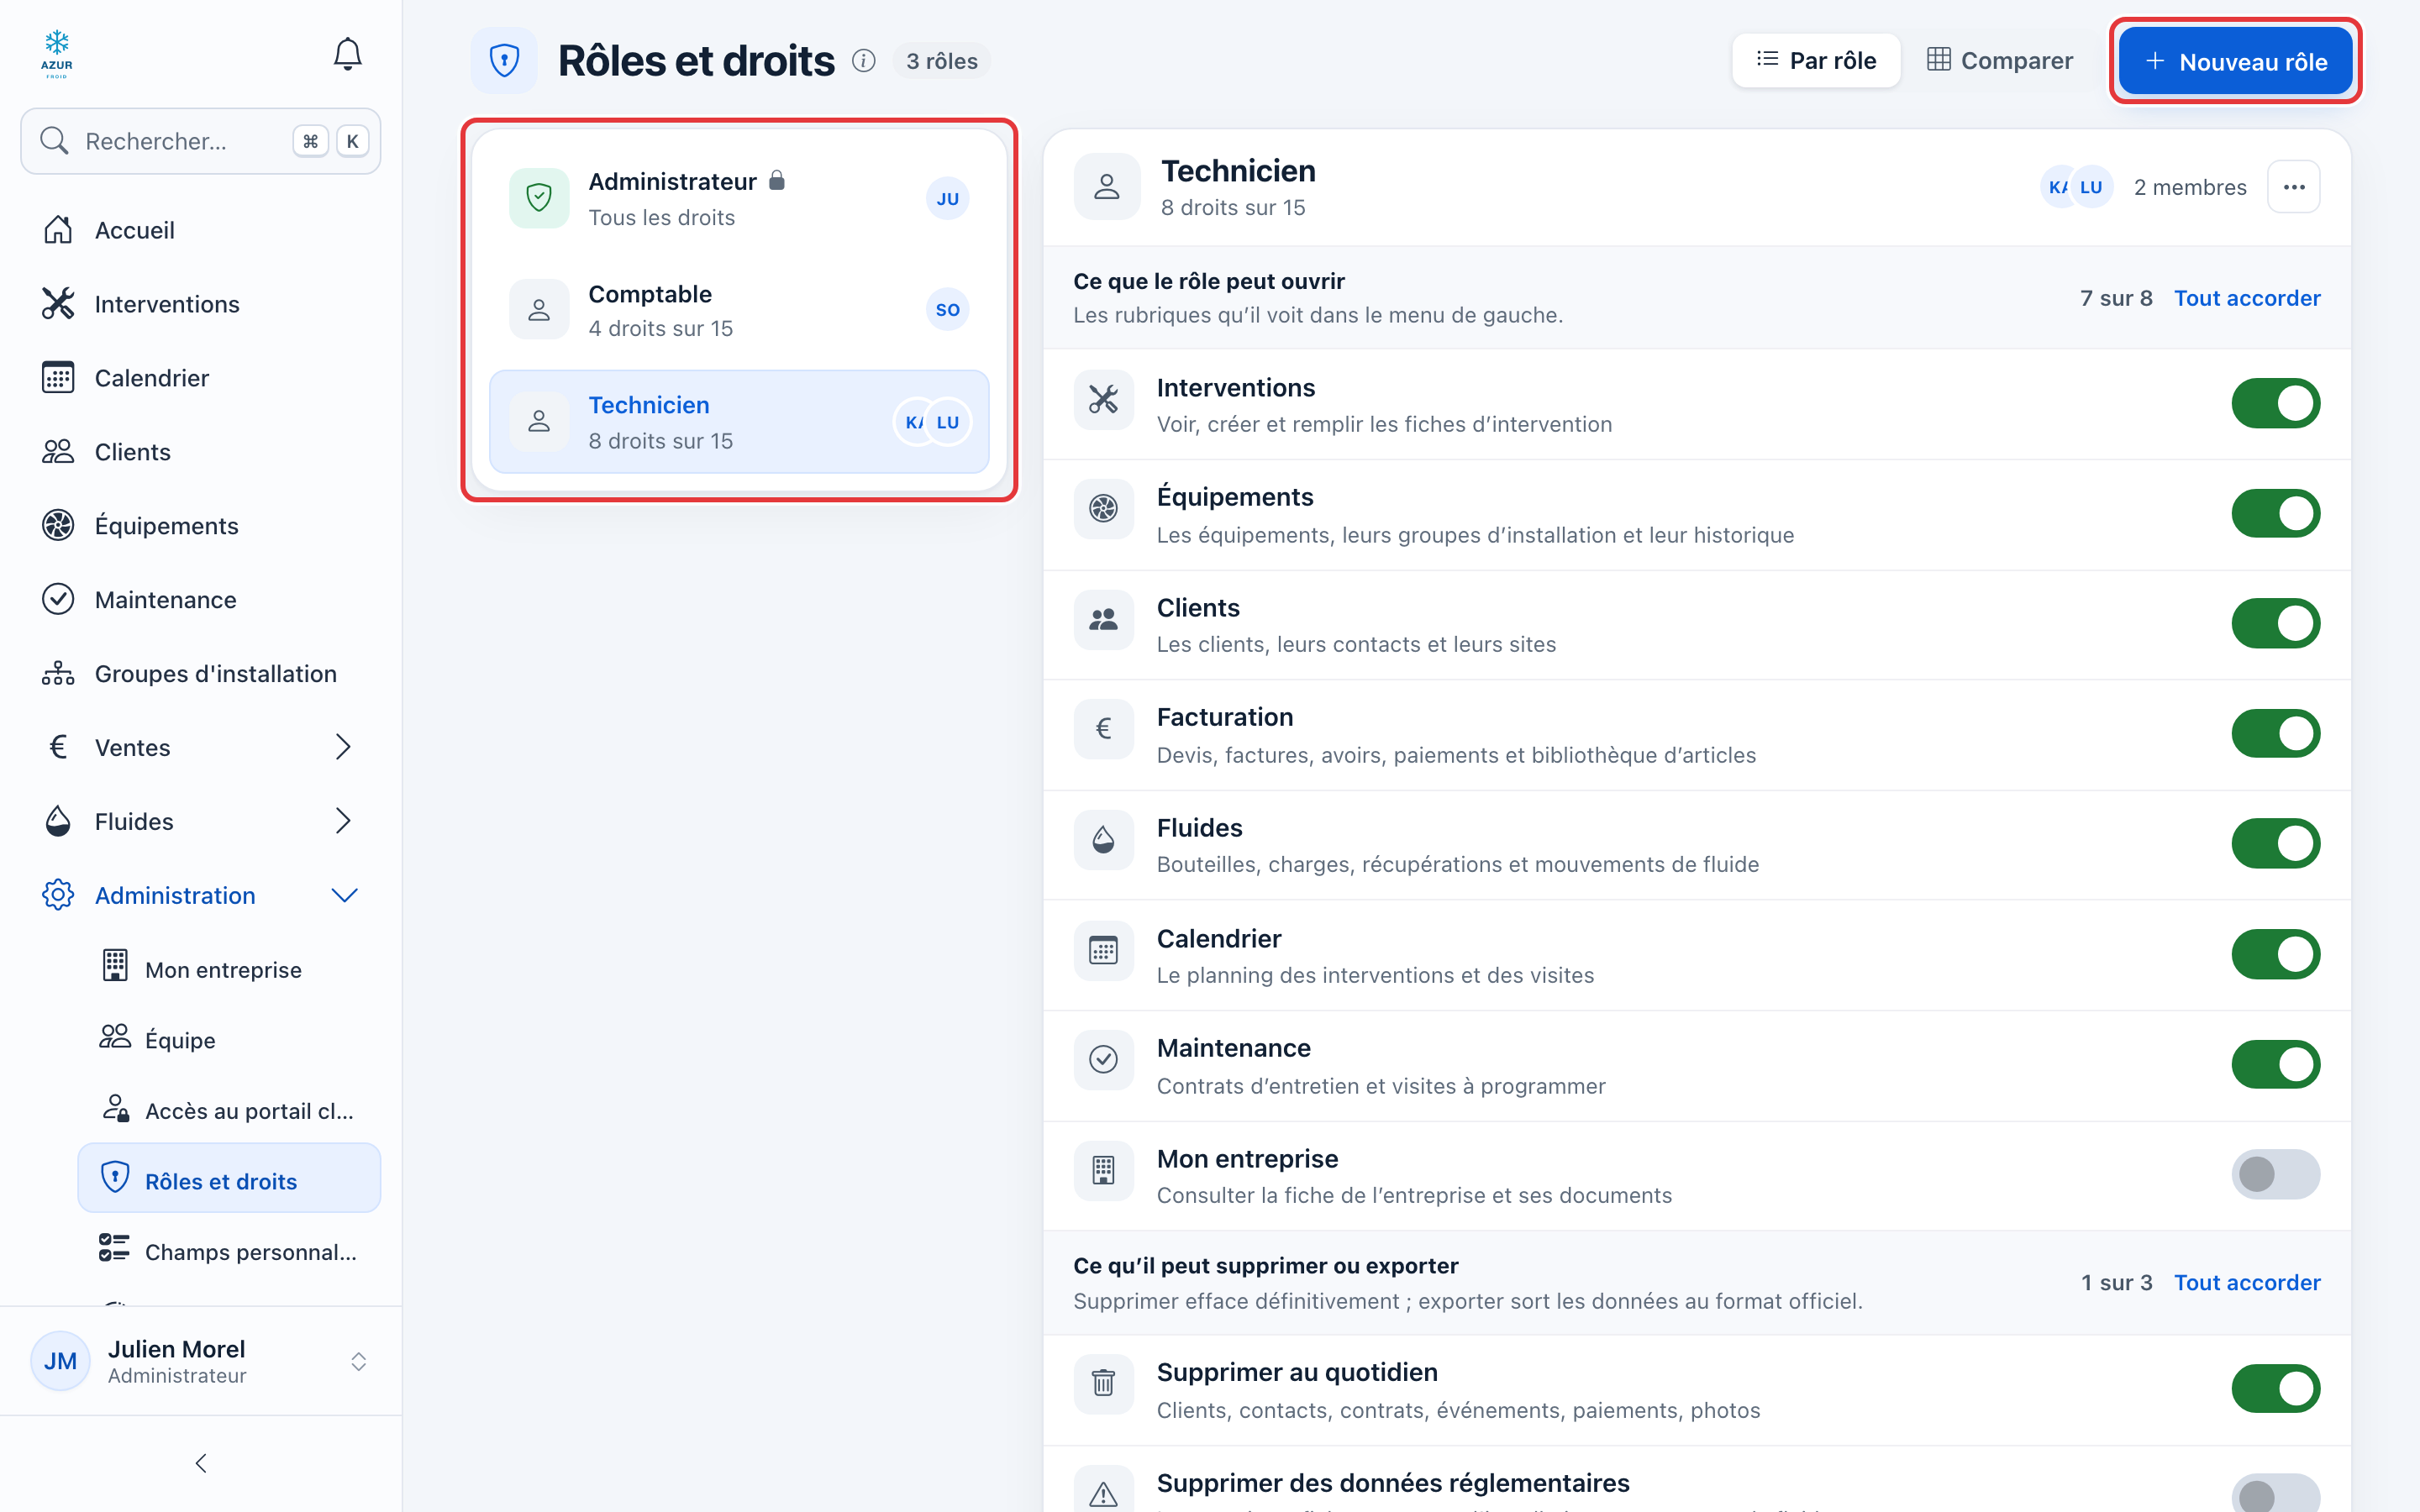Image resolution: width=2420 pixels, height=1512 pixels.
Task: Open Équipements in the sidebar
Action: point(201,526)
